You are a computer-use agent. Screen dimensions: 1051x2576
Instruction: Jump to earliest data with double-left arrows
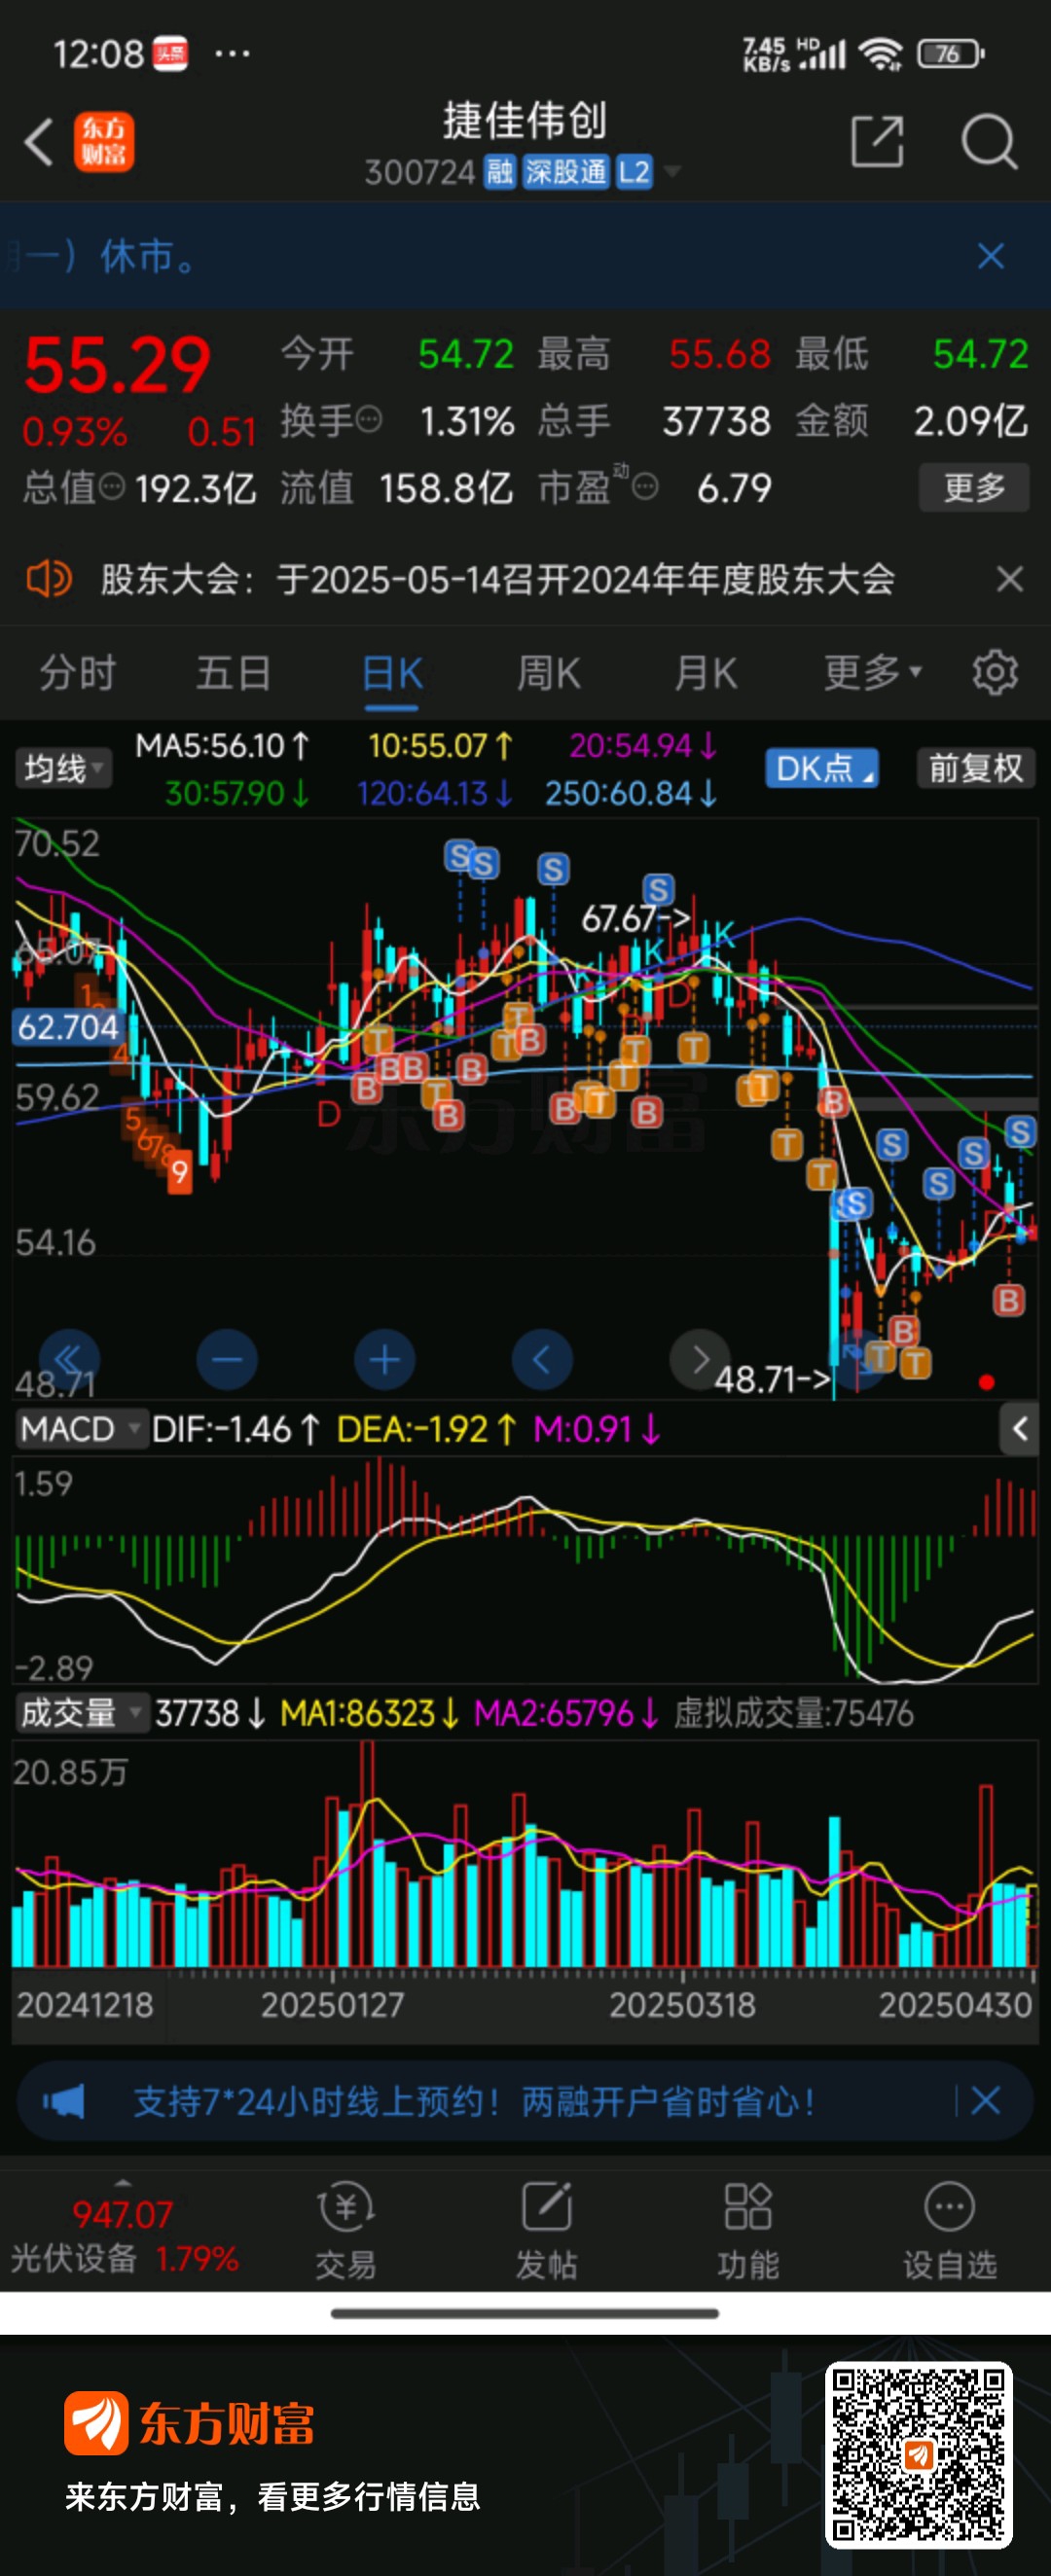(69, 1359)
